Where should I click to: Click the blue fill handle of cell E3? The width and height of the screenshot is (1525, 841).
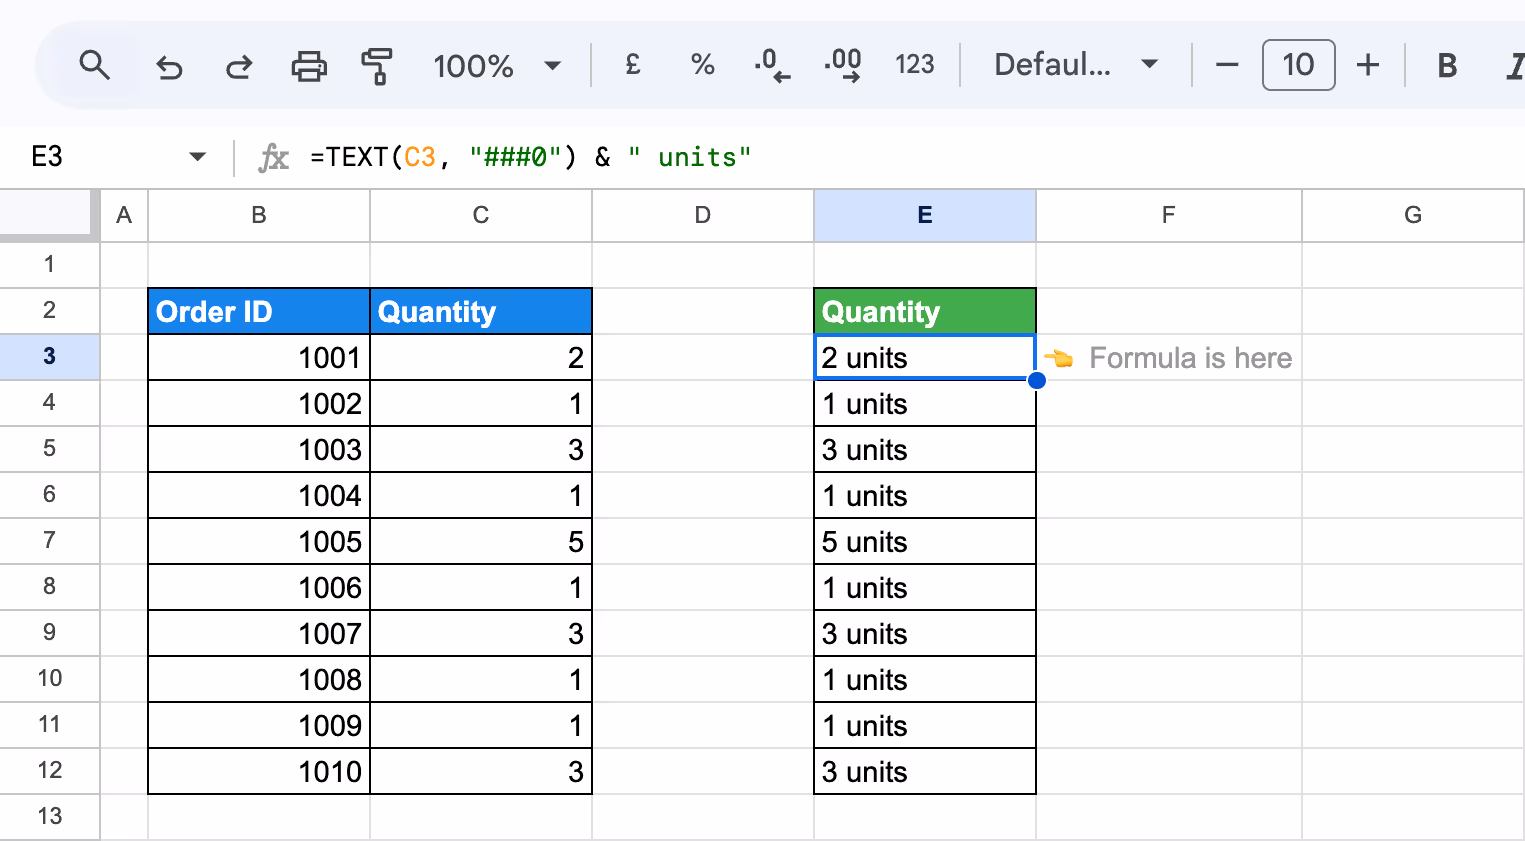point(1037,380)
